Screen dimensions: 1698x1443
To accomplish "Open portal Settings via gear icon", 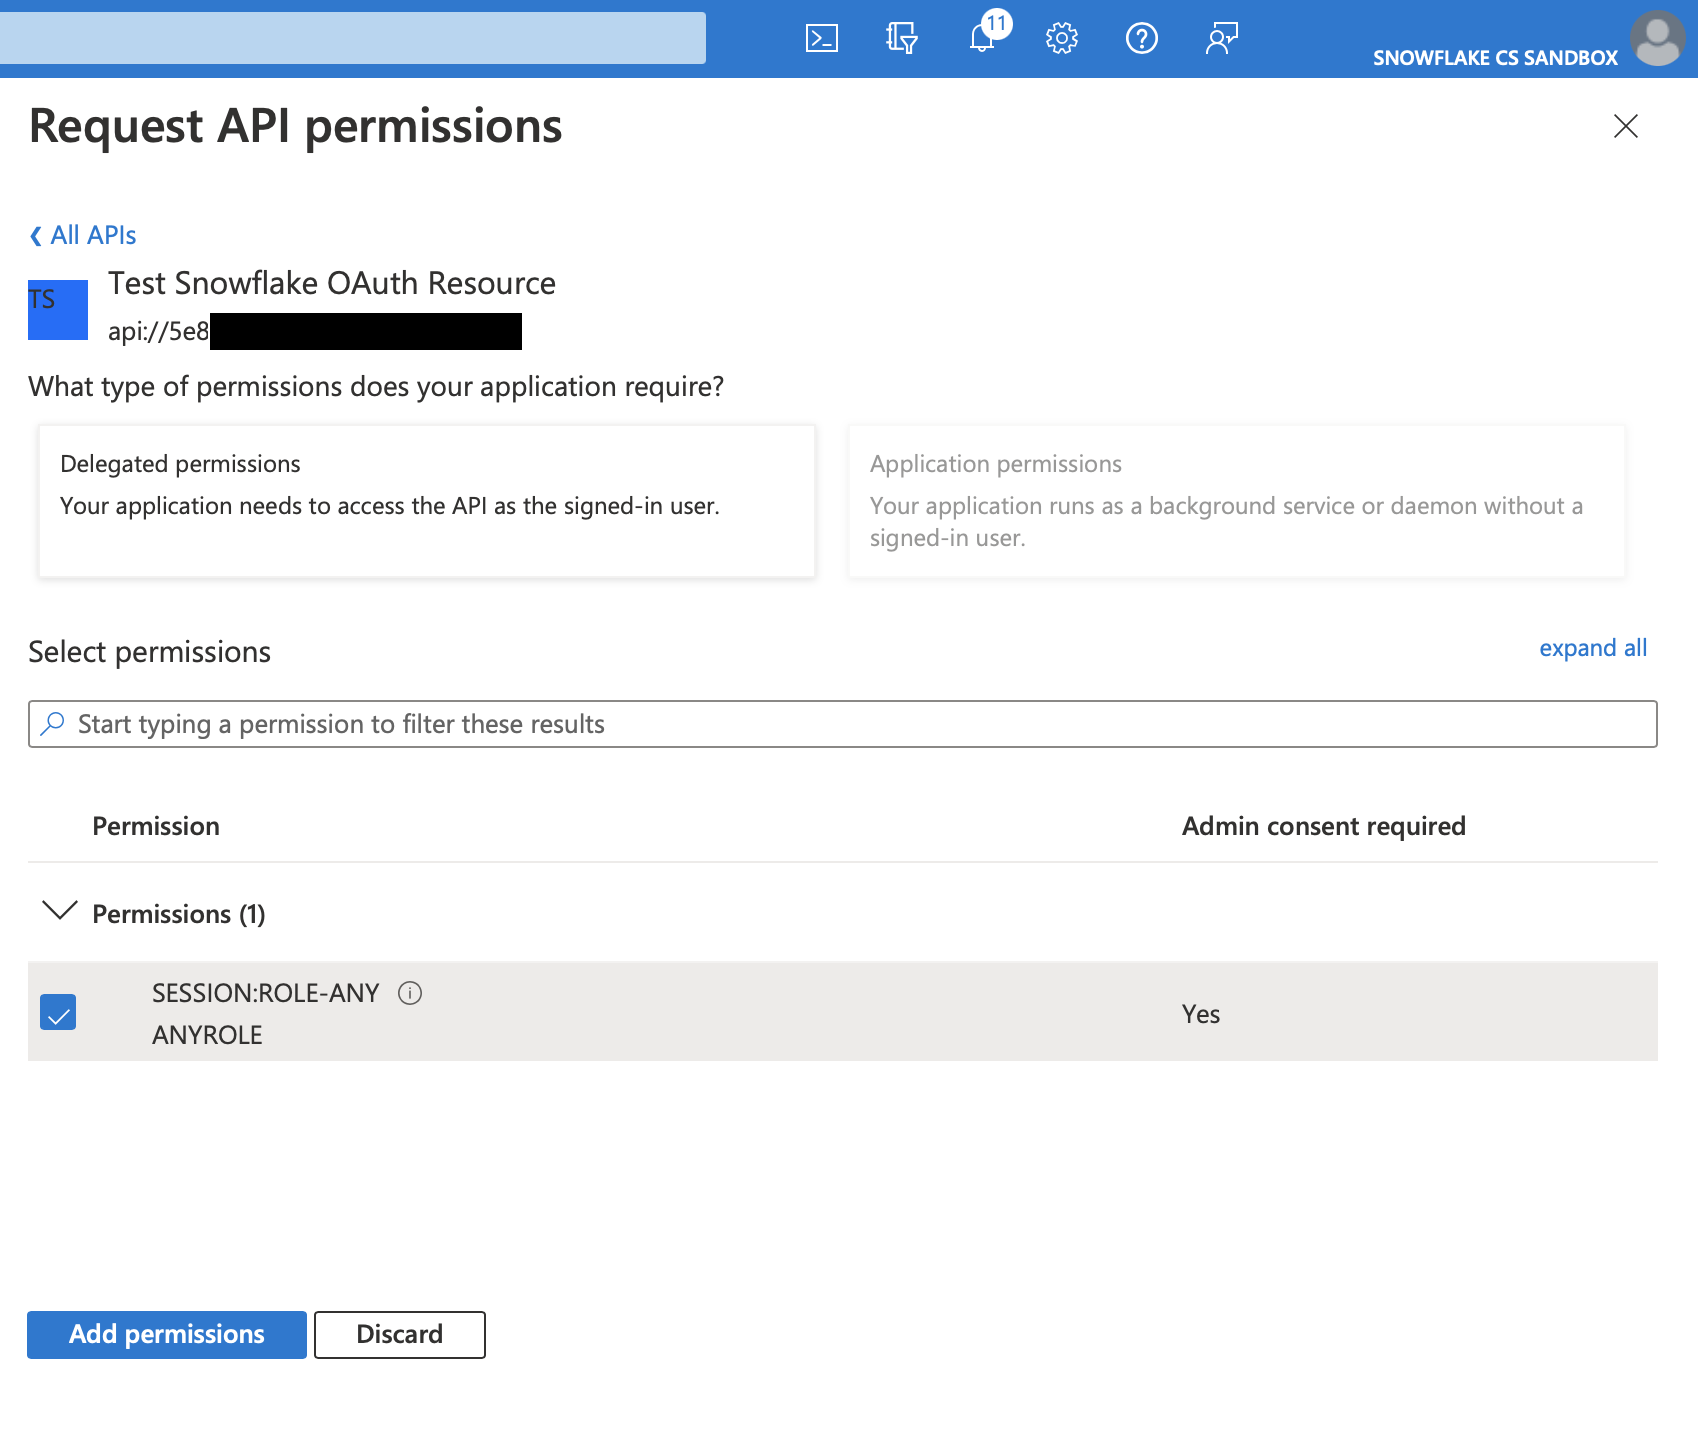I will [1061, 39].
